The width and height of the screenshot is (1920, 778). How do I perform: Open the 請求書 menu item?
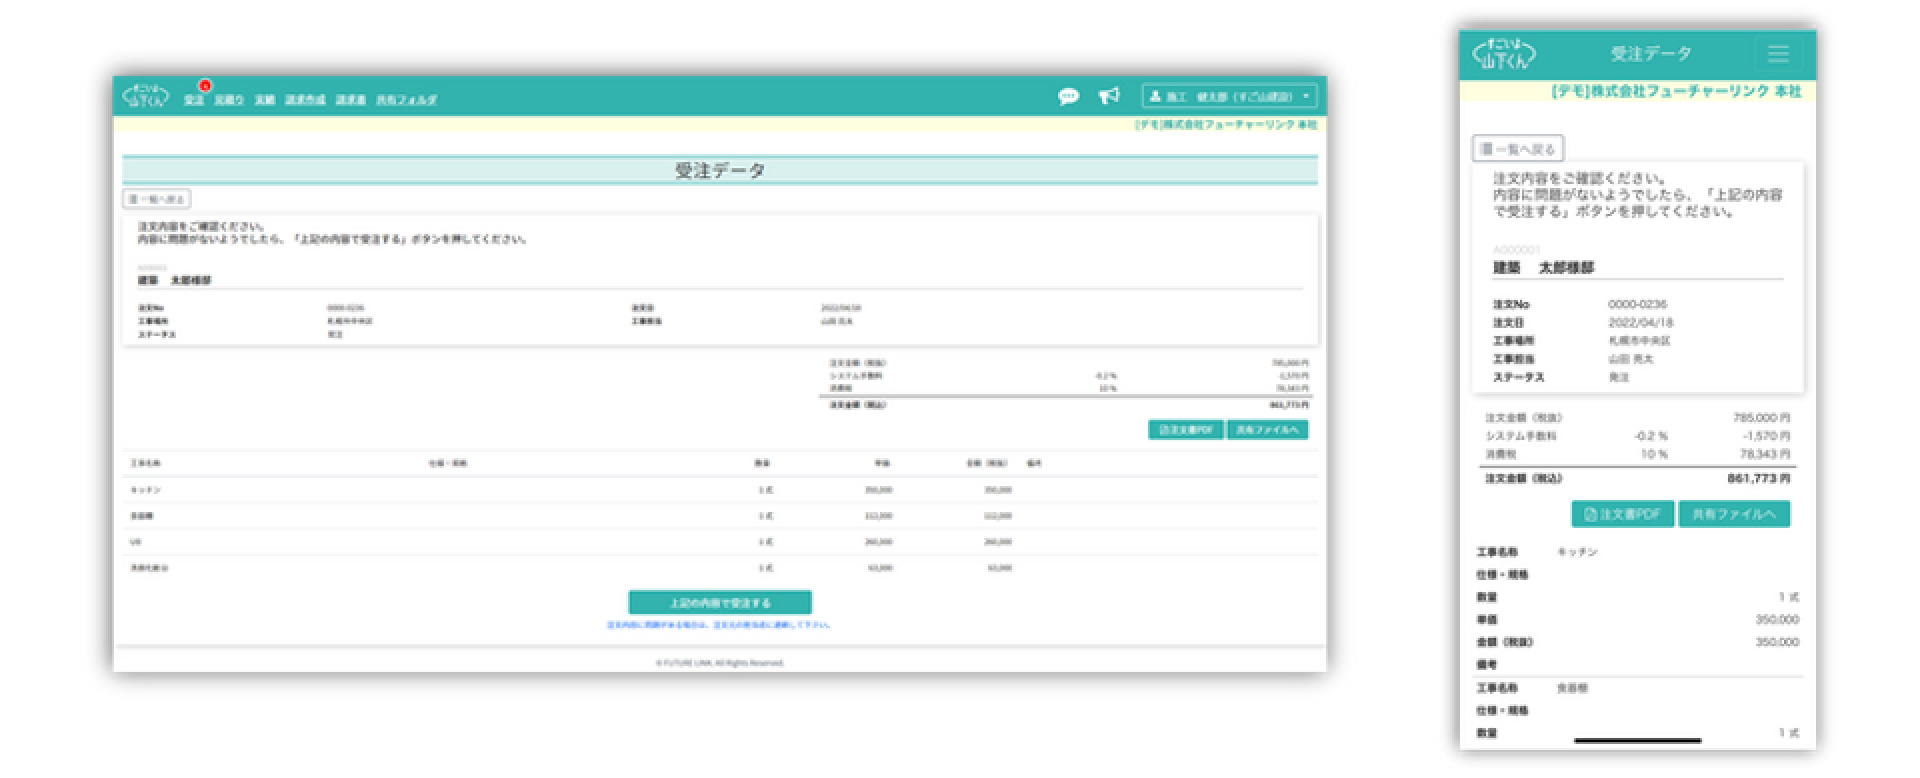click(x=350, y=100)
